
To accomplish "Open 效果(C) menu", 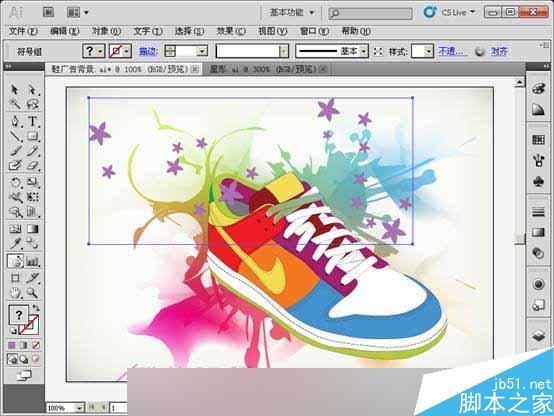I will (x=231, y=31).
